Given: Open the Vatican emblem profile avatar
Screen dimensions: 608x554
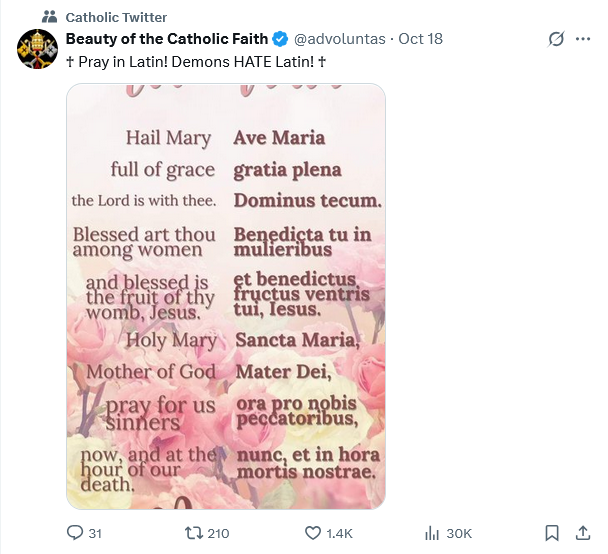Looking at the screenshot, I should [x=37, y=49].
